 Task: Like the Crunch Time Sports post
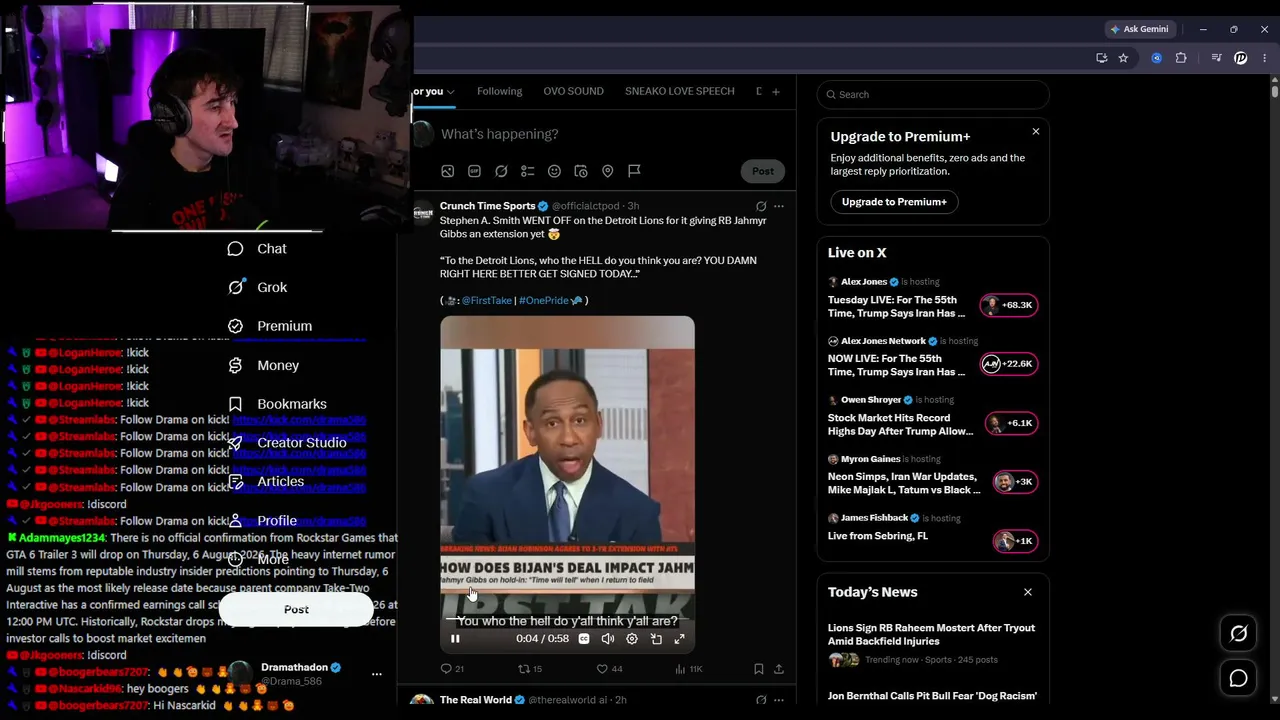click(x=609, y=669)
